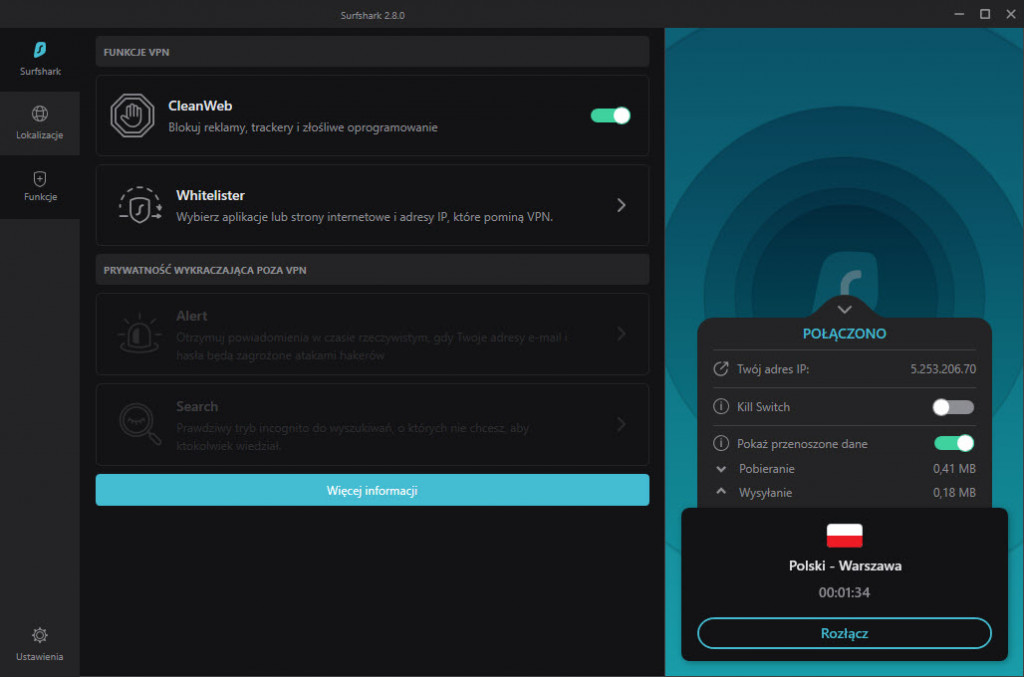The image size is (1024, 677).
Task: Click the POŁĄCZONO status label
Action: coord(844,334)
